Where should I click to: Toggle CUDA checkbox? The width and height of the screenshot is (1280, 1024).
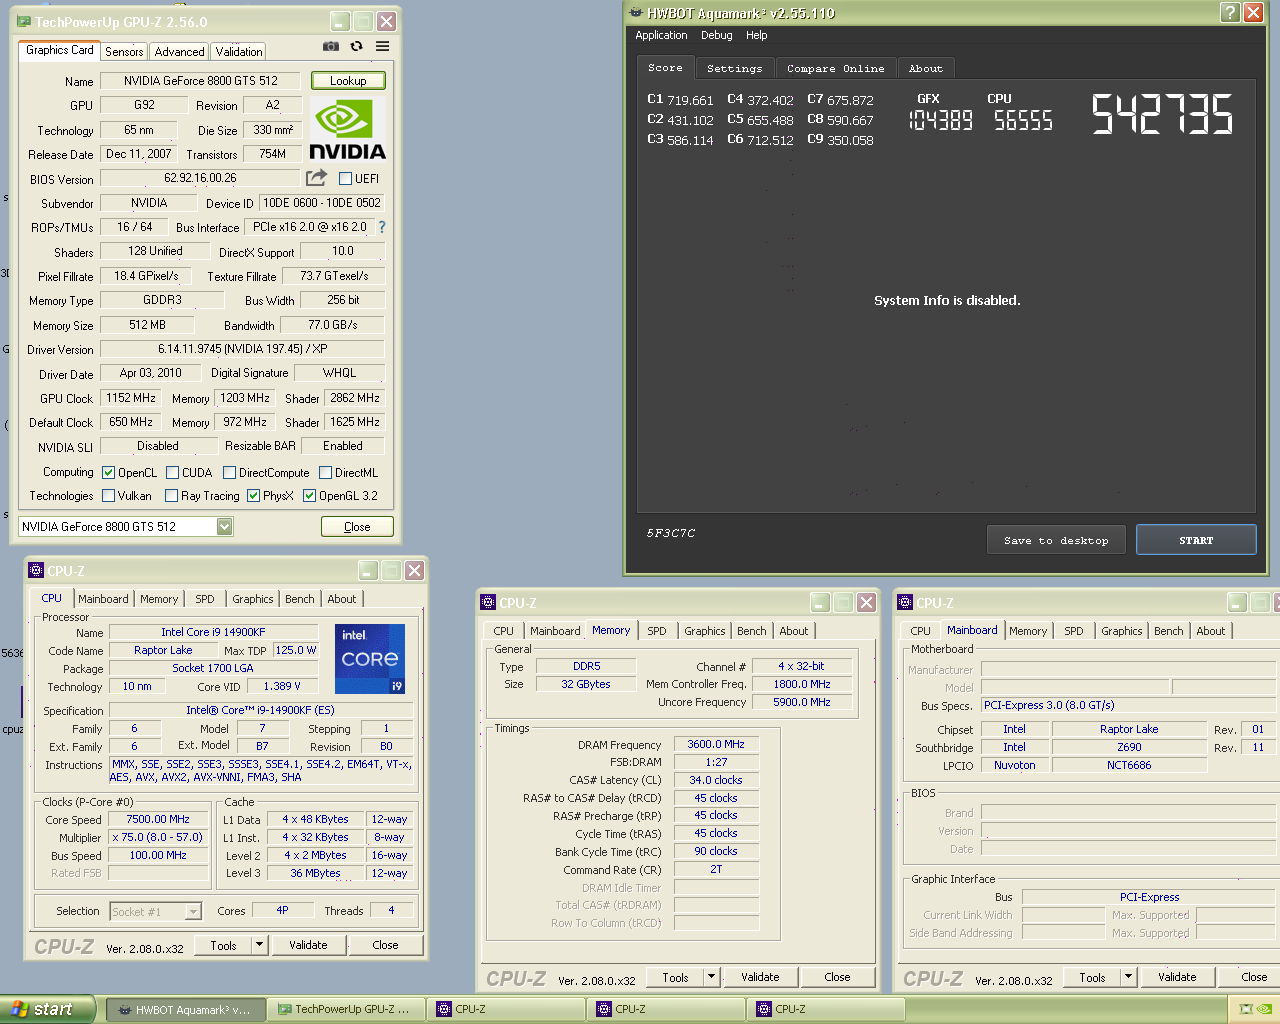click(x=173, y=473)
